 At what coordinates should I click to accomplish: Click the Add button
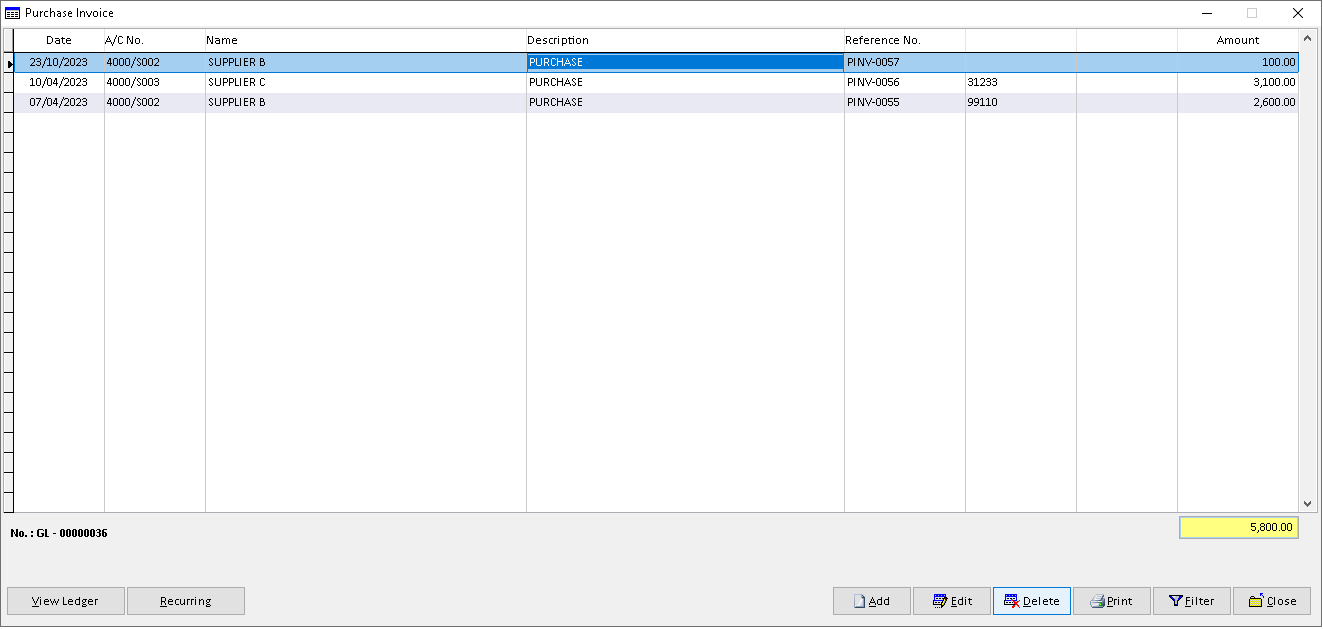872,601
